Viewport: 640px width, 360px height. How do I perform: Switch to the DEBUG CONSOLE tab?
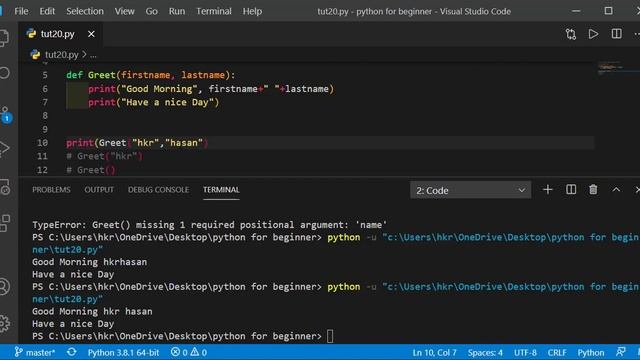click(x=158, y=190)
